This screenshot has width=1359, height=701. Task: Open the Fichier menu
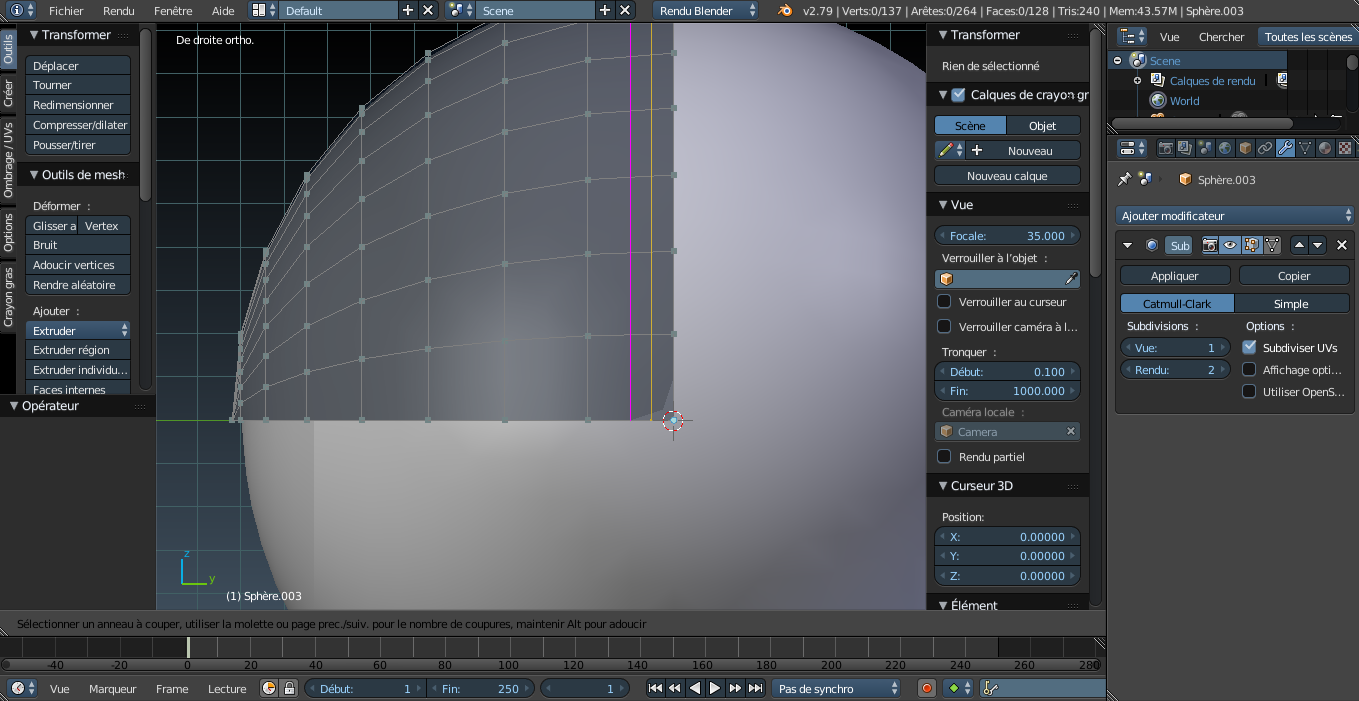(66, 11)
